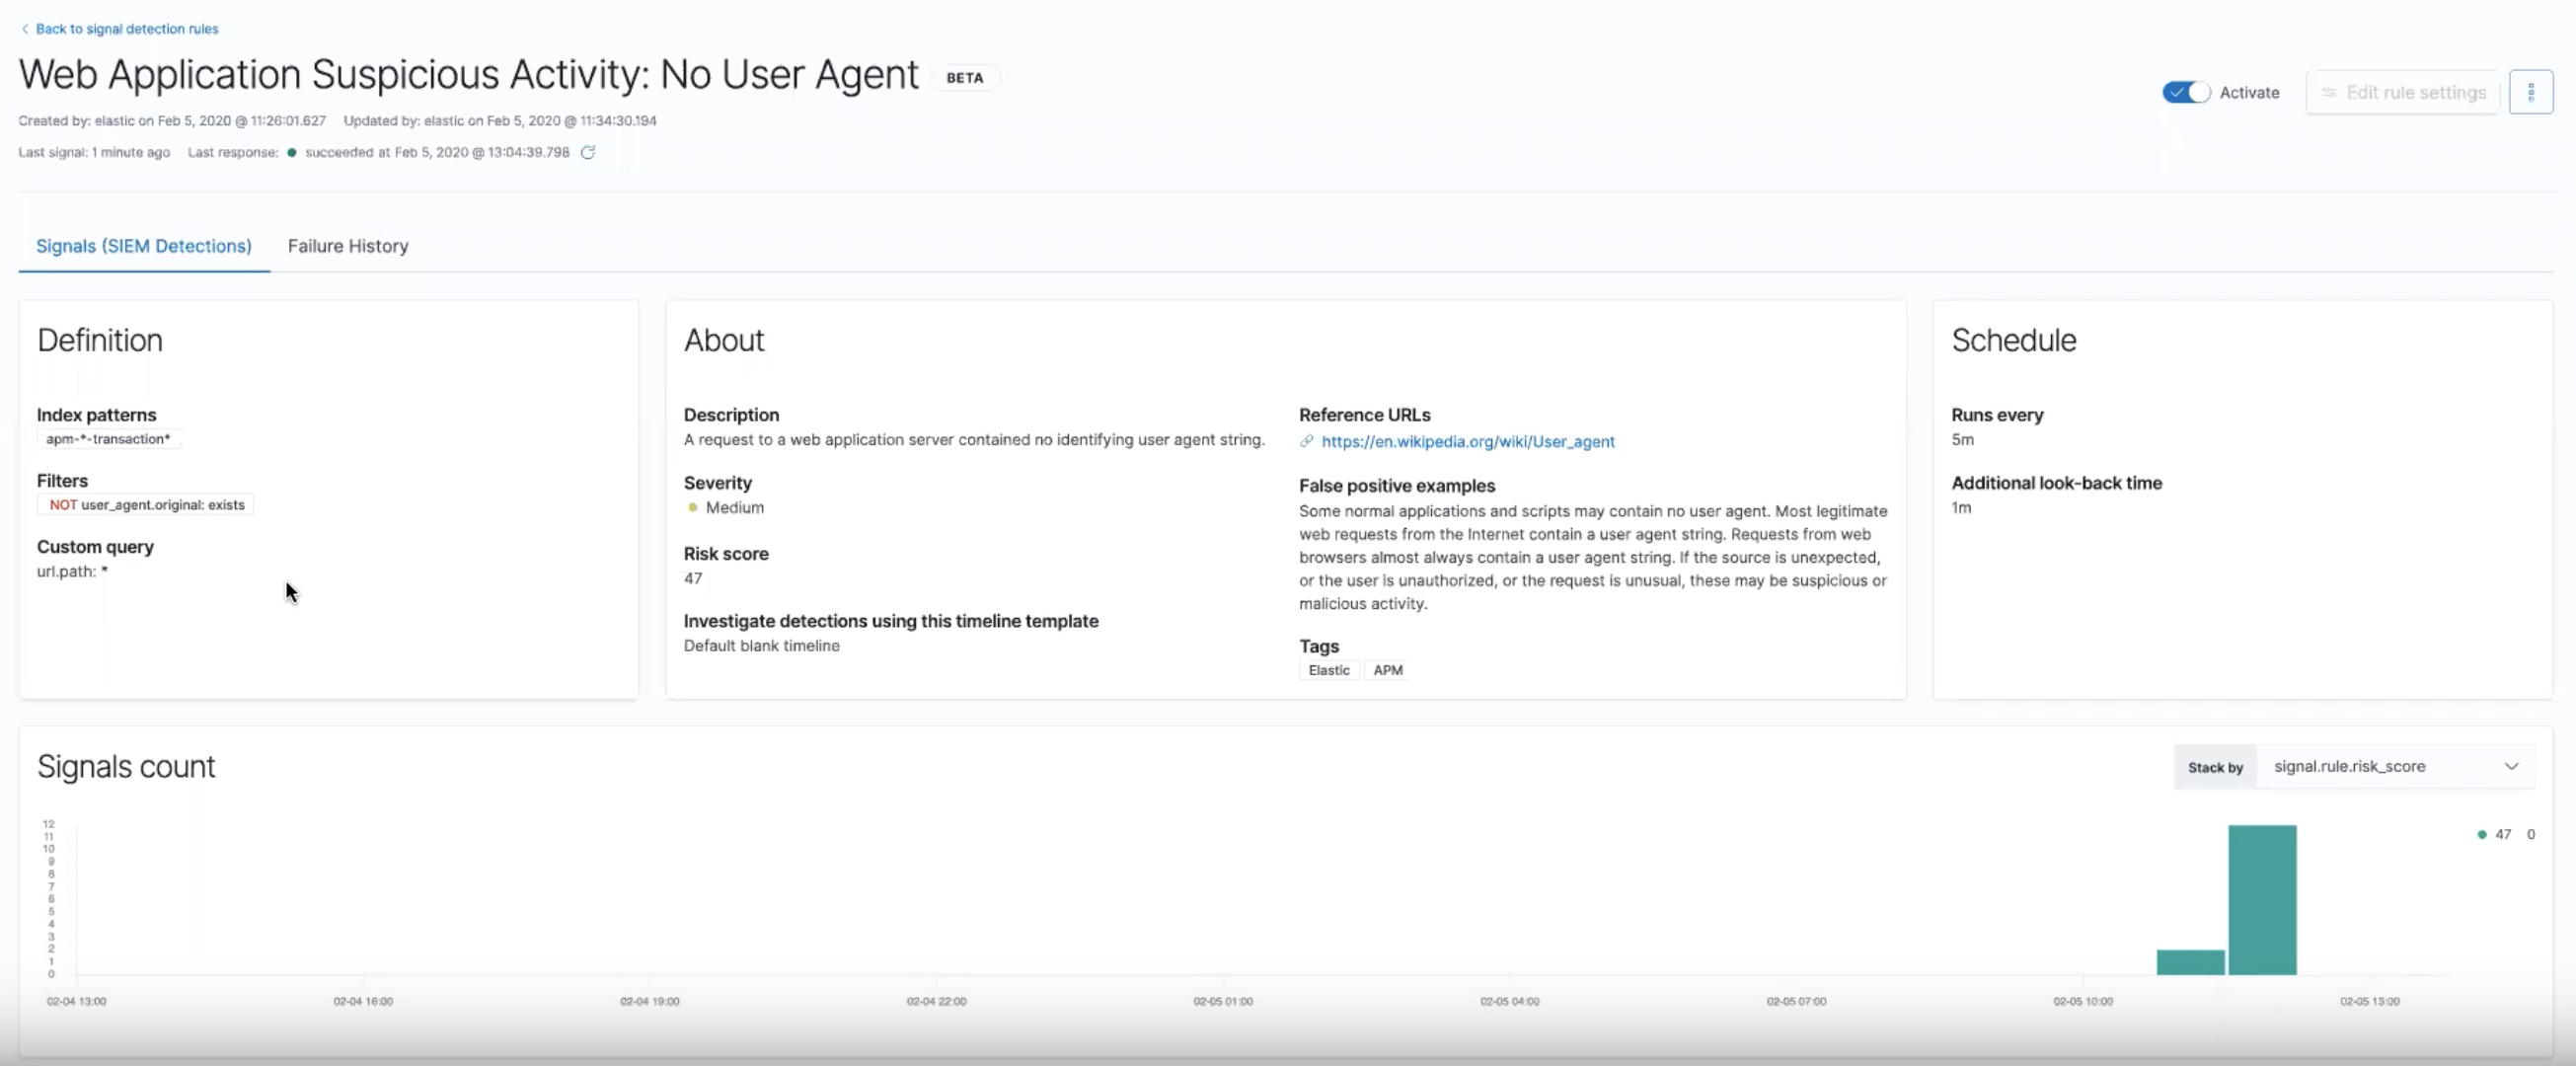Open the three-dot more actions menu
Image resolution: width=2576 pixels, height=1066 pixels.
click(2530, 92)
